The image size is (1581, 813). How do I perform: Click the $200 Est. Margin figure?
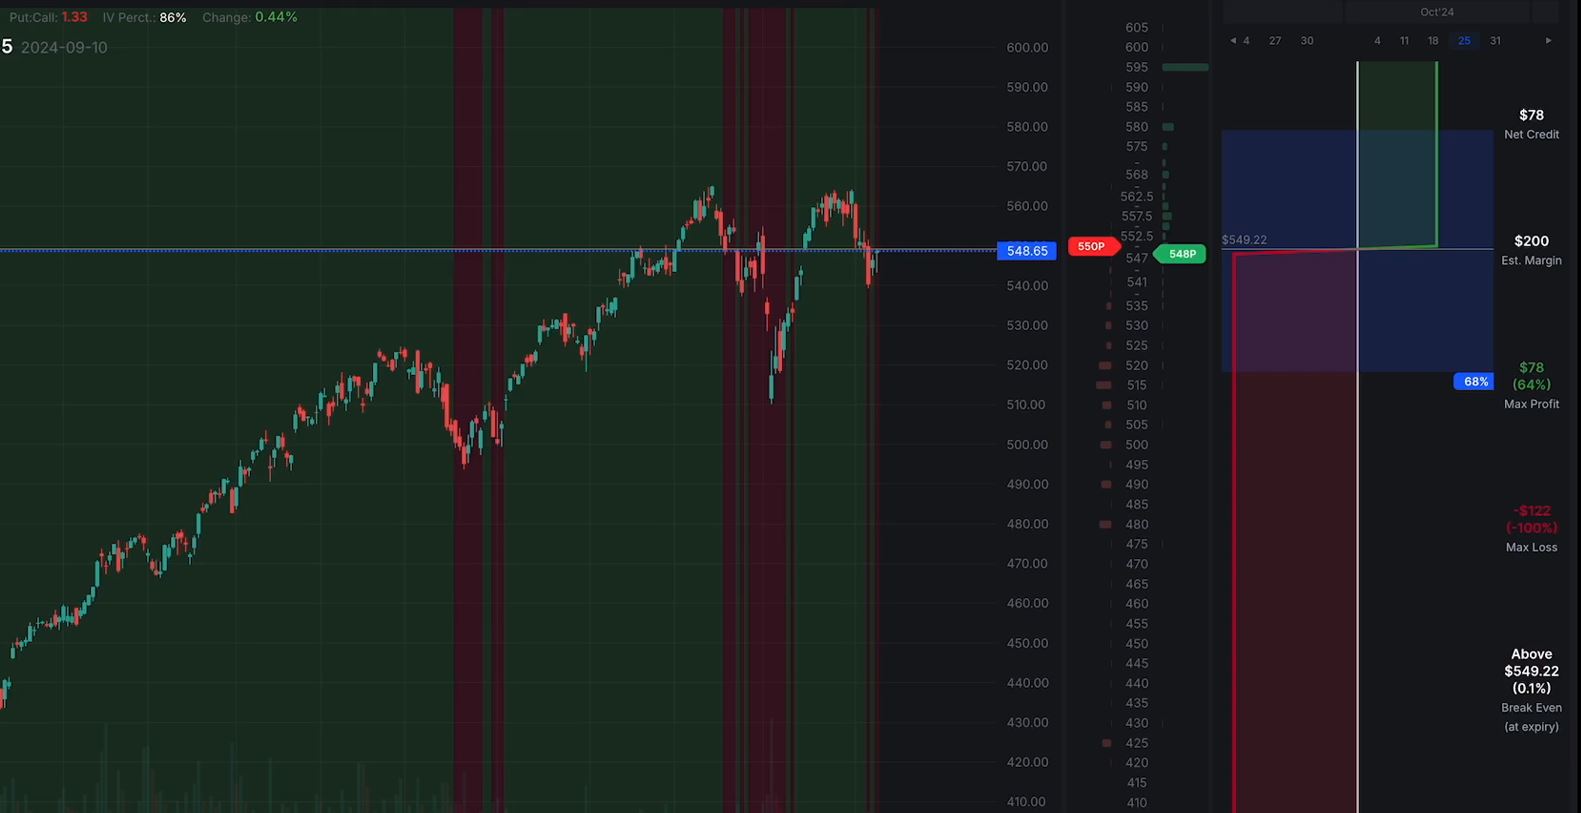pyautogui.click(x=1531, y=241)
